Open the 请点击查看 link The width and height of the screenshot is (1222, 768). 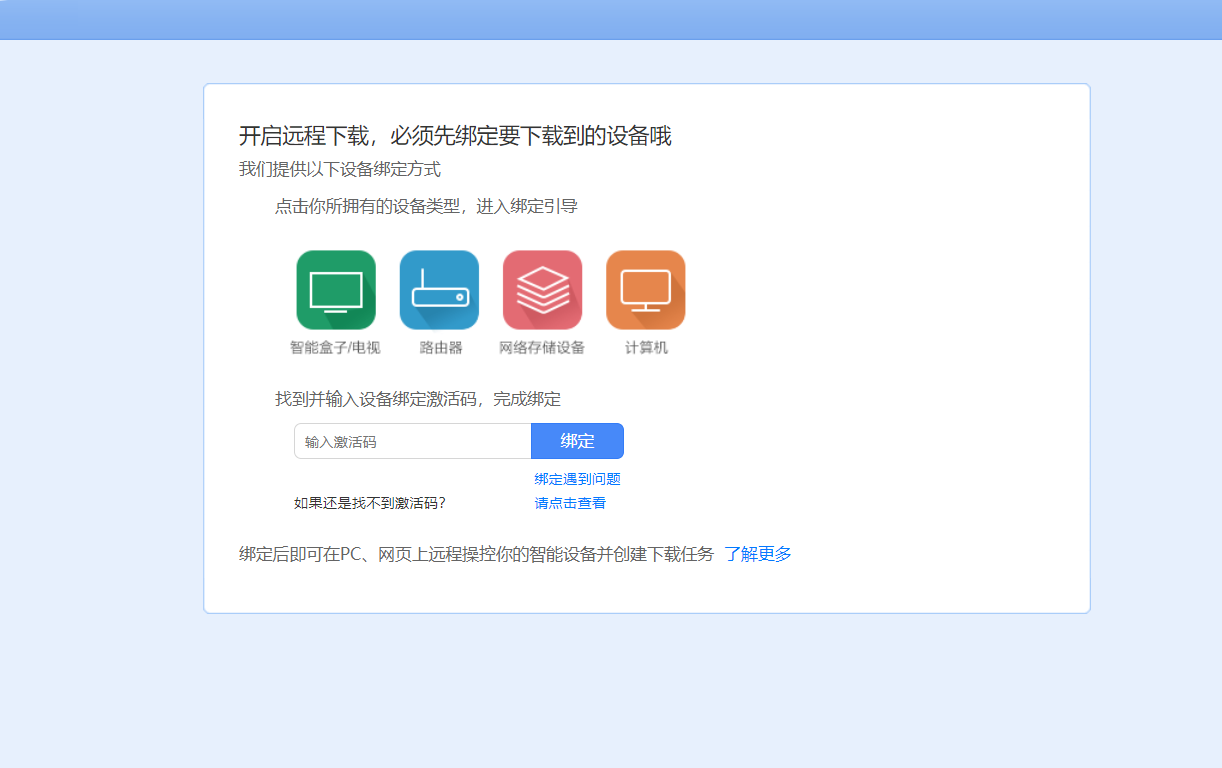570,503
